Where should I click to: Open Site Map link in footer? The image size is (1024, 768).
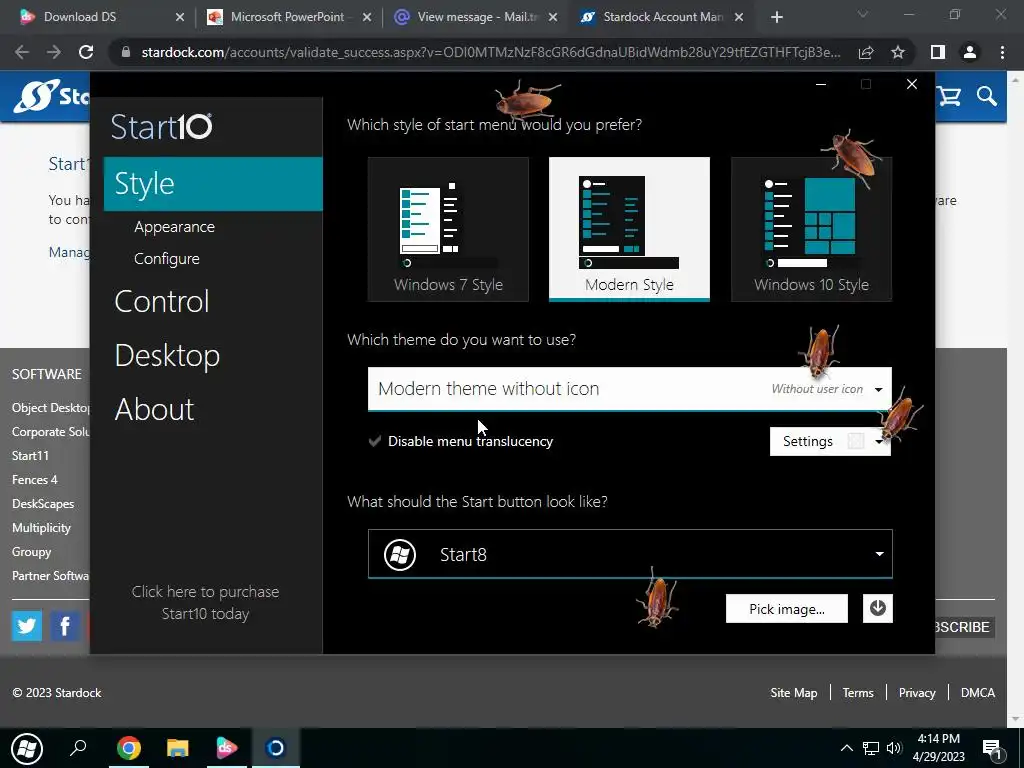click(793, 693)
